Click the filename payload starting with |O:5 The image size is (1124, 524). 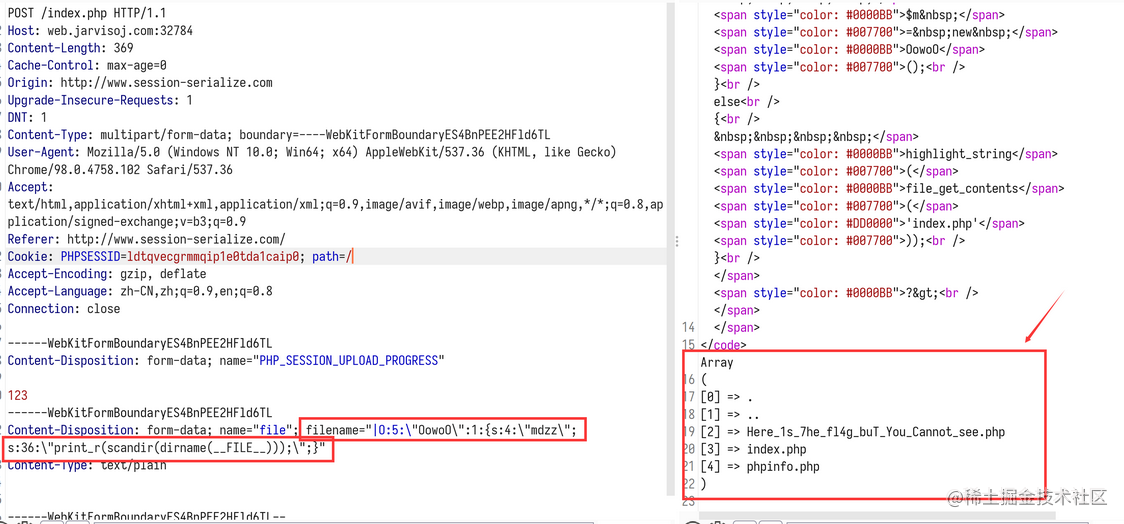(441, 430)
